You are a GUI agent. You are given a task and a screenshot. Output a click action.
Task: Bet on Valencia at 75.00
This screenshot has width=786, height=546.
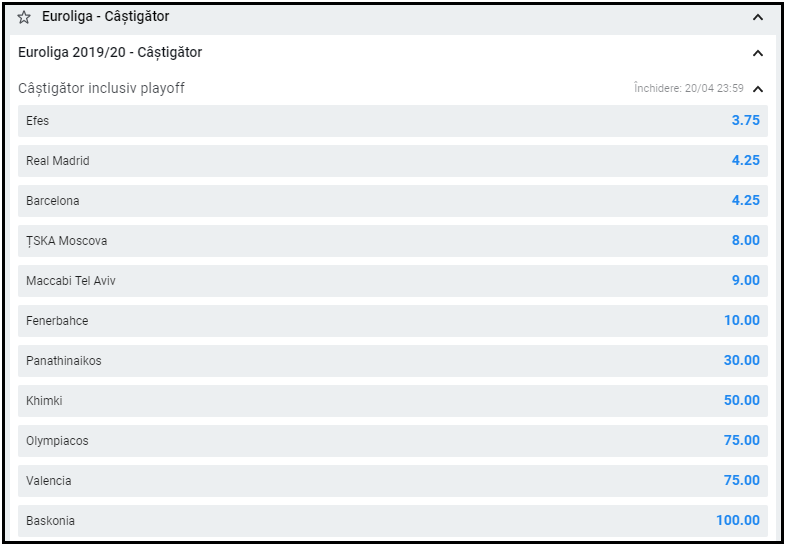742,481
